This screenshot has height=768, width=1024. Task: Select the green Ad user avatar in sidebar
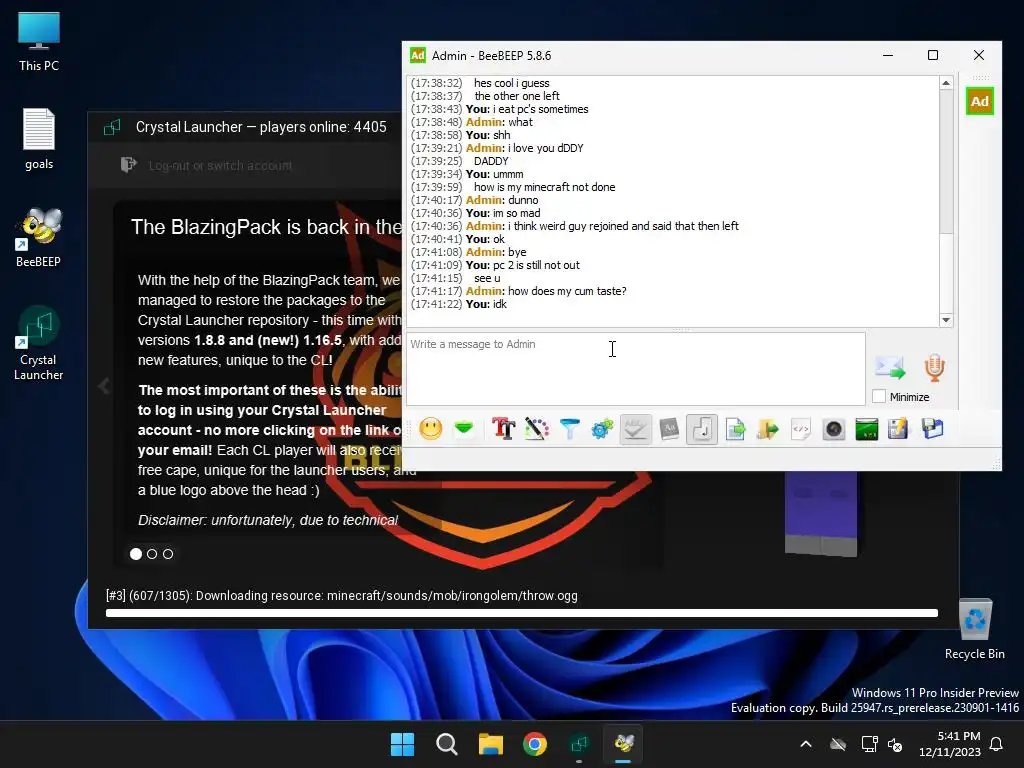pos(979,101)
